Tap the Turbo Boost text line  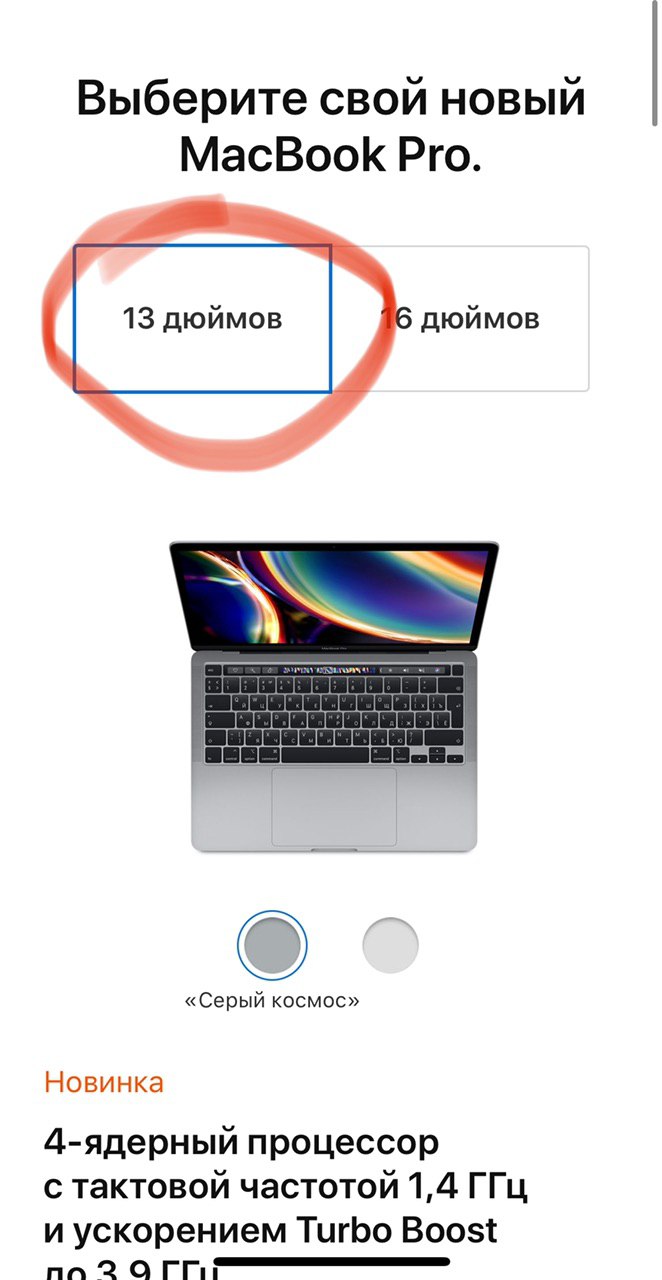(271, 1228)
